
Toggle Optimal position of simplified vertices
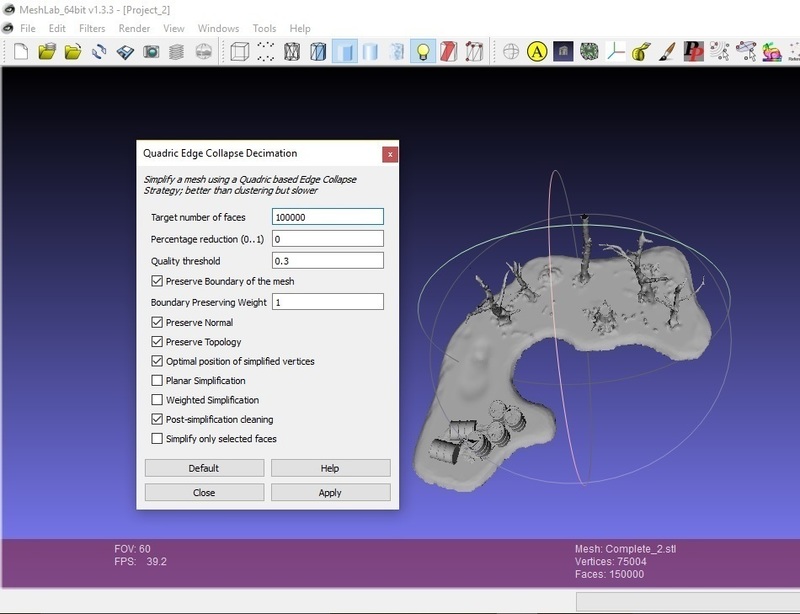click(157, 361)
